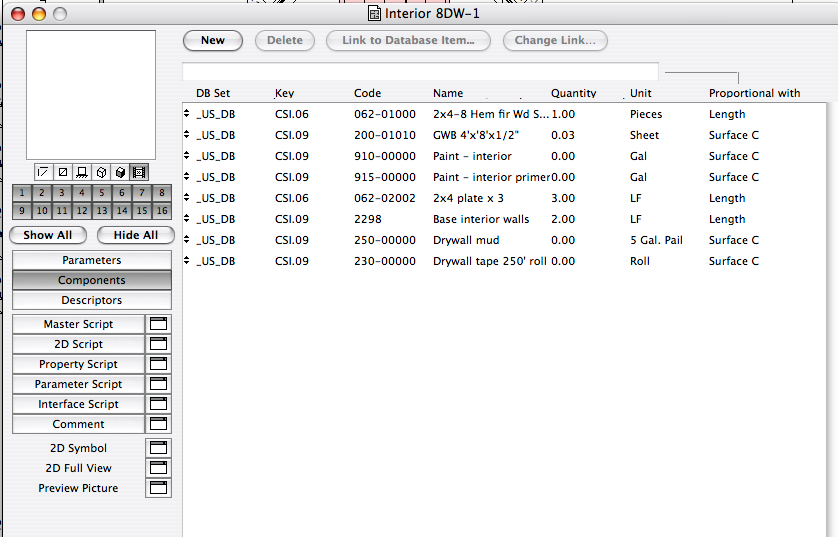Open Interface Script in separate window icon
This screenshot has width=838, height=537.
coord(158,404)
